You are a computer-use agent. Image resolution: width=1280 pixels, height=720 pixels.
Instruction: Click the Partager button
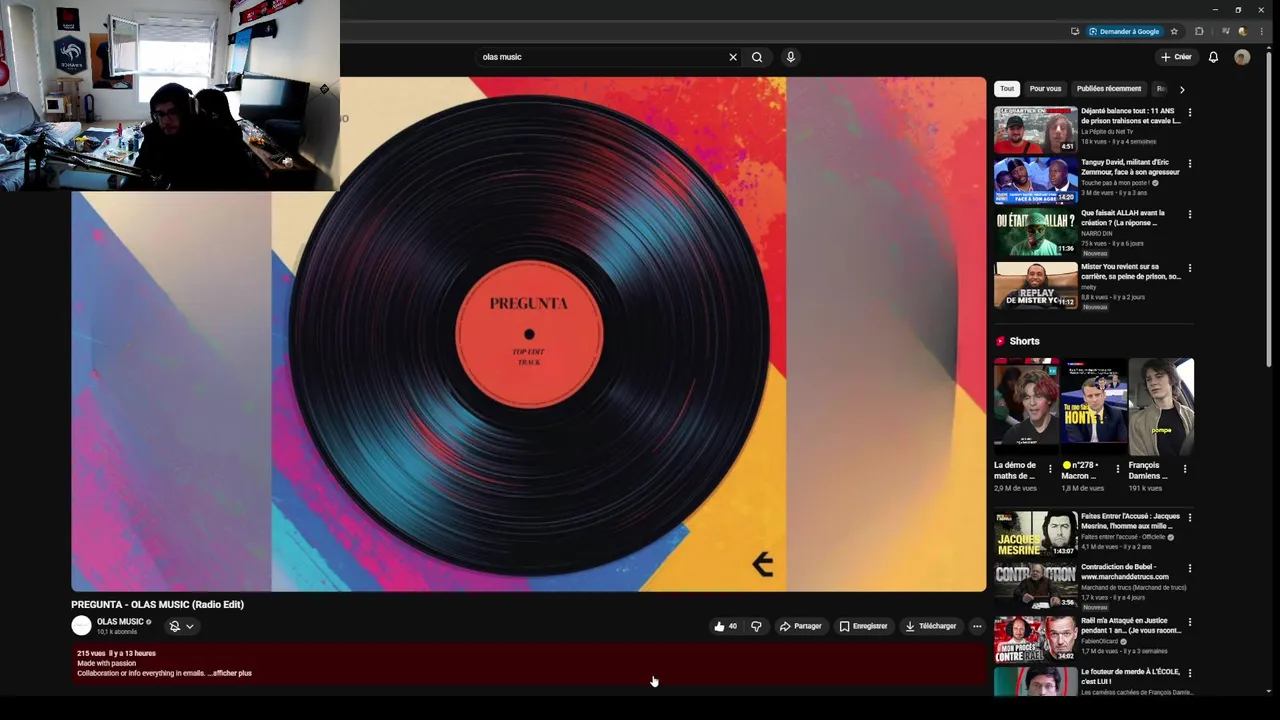(800, 626)
